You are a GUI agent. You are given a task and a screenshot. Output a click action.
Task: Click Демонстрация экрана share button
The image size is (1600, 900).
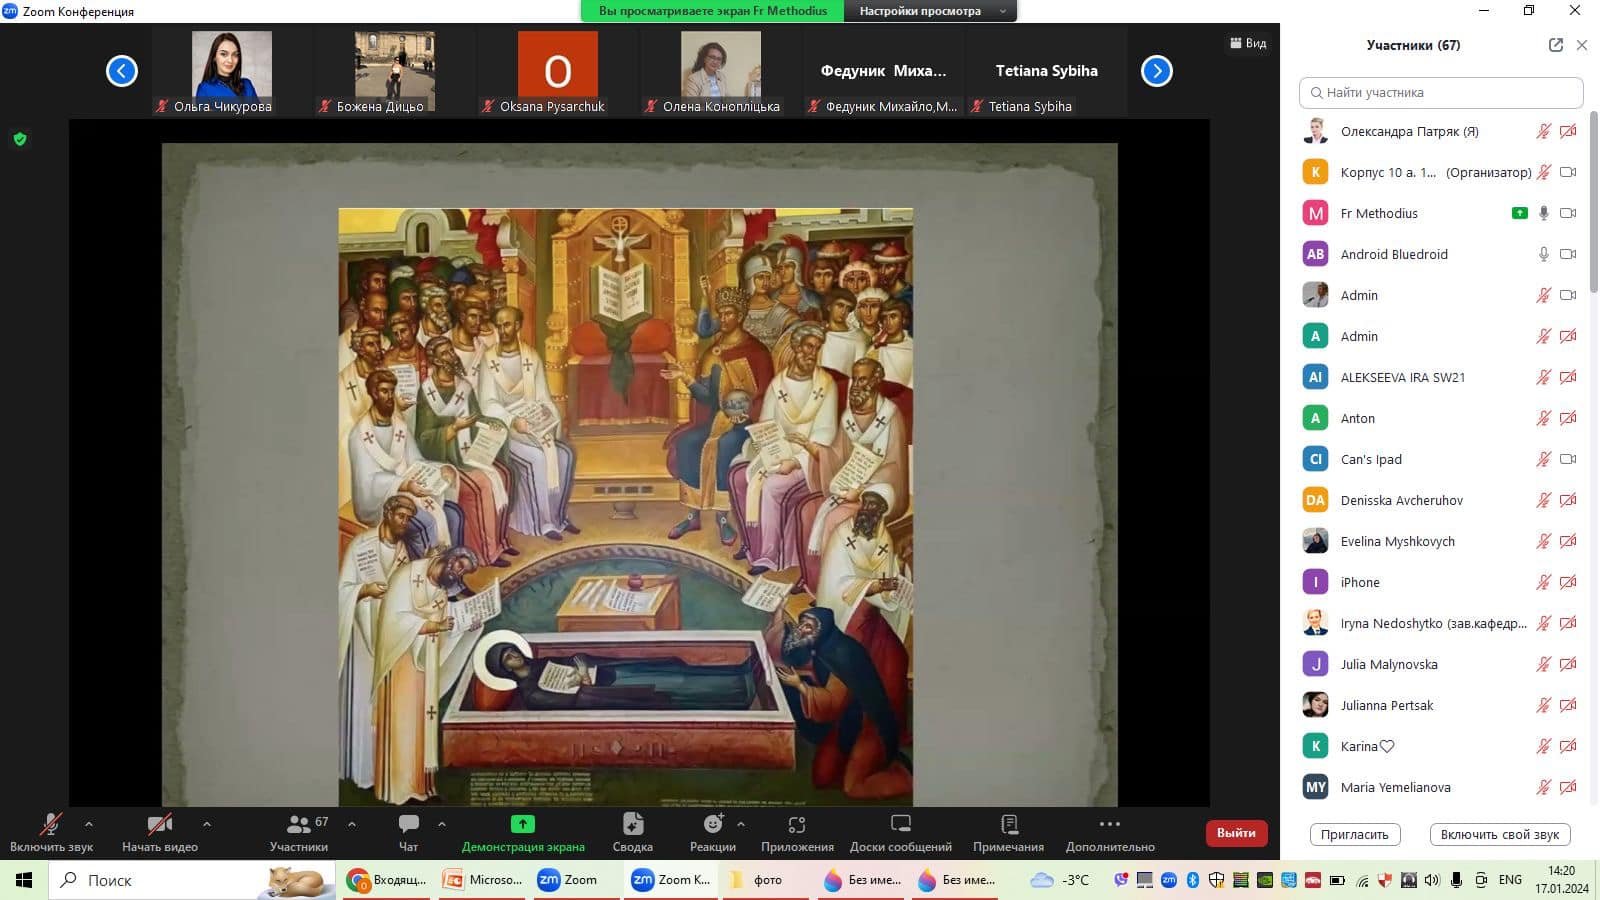pyautogui.click(x=523, y=833)
